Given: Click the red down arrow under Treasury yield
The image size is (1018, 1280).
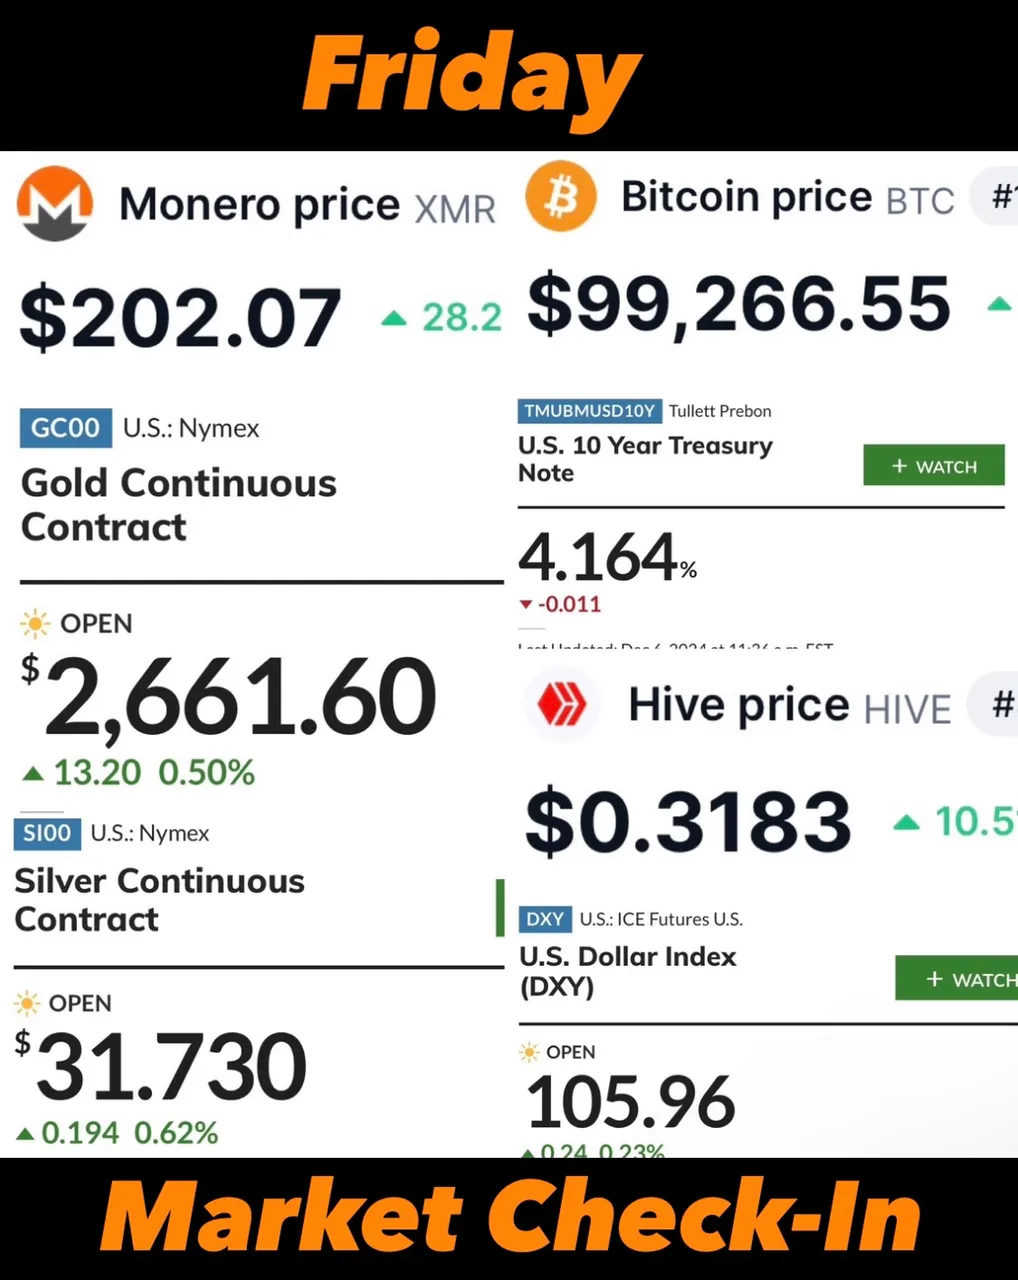Looking at the screenshot, I should pos(526,604).
